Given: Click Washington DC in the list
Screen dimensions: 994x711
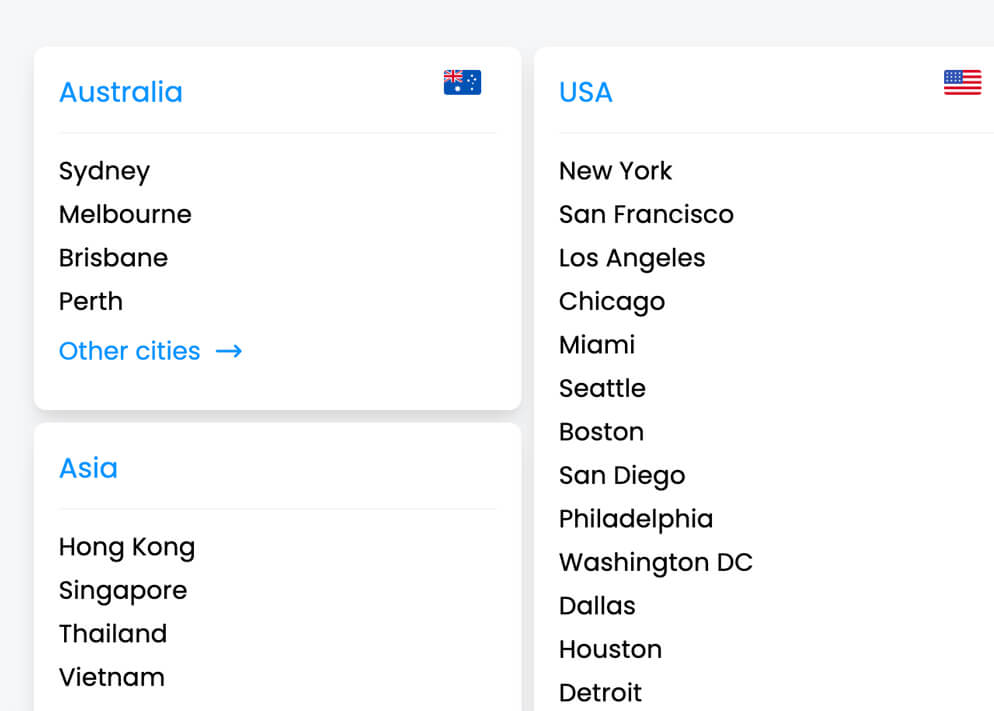Looking at the screenshot, I should [x=655, y=562].
